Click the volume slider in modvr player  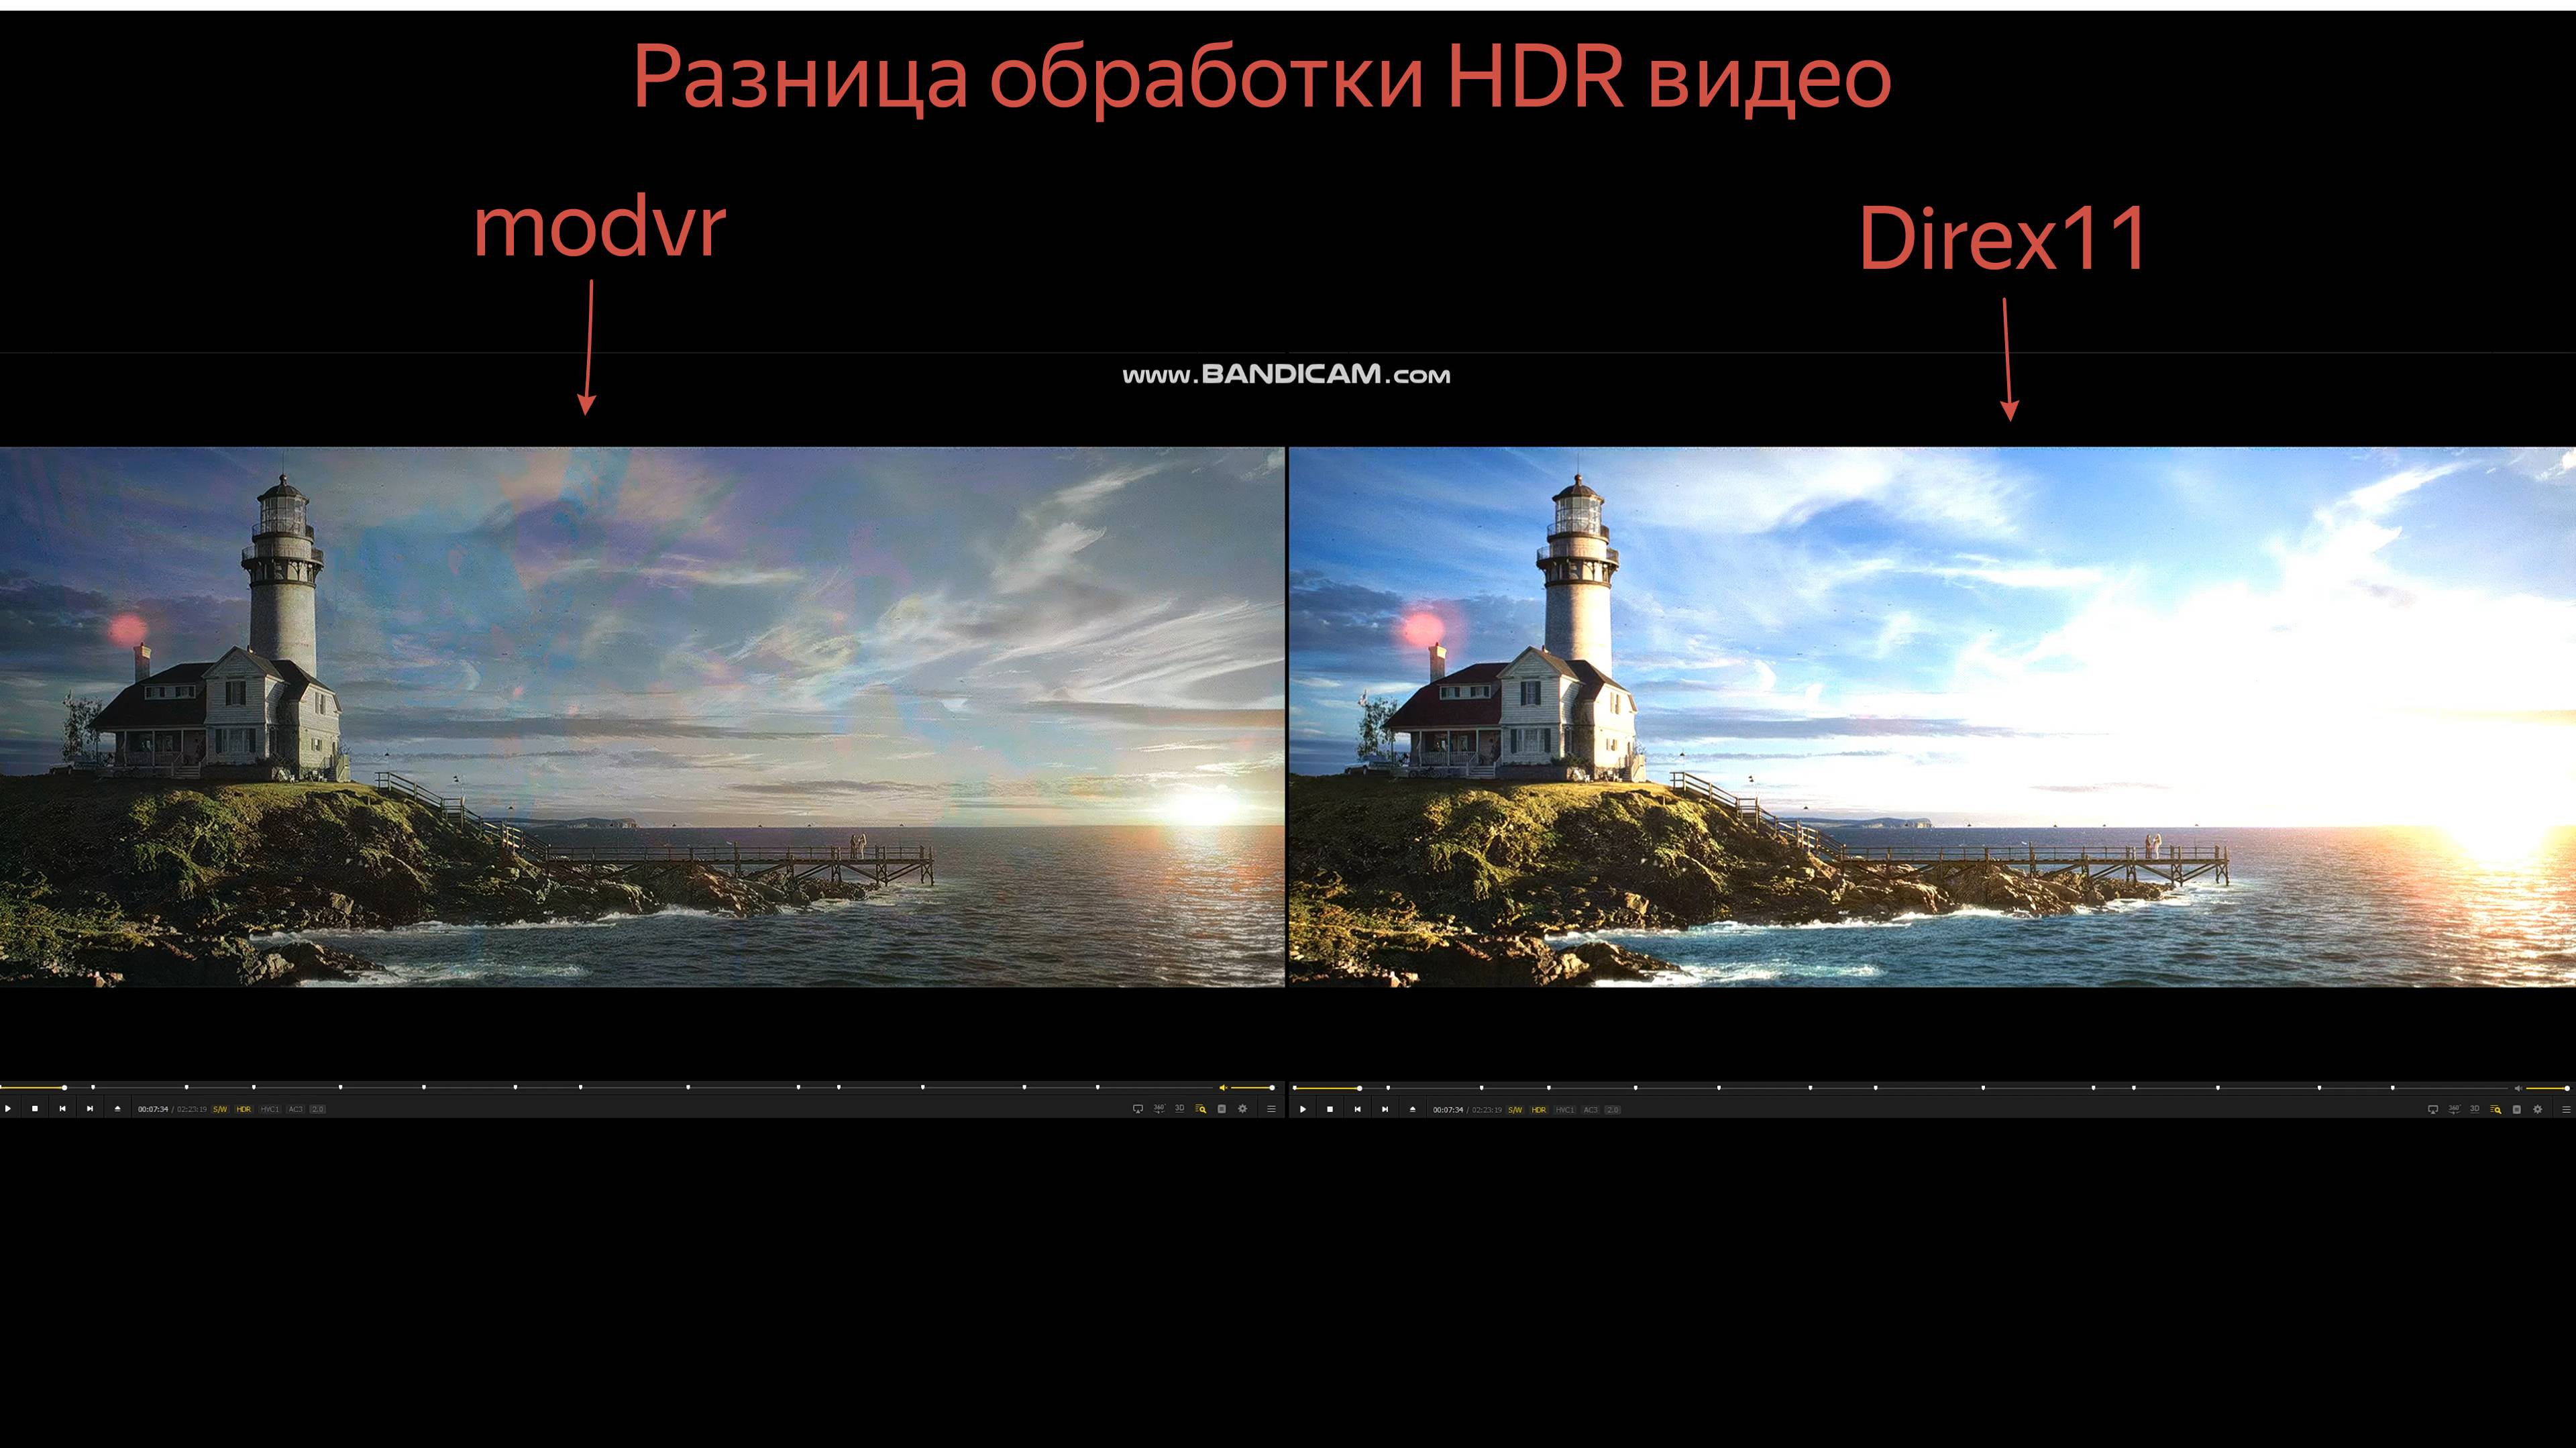pyautogui.click(x=1252, y=1088)
